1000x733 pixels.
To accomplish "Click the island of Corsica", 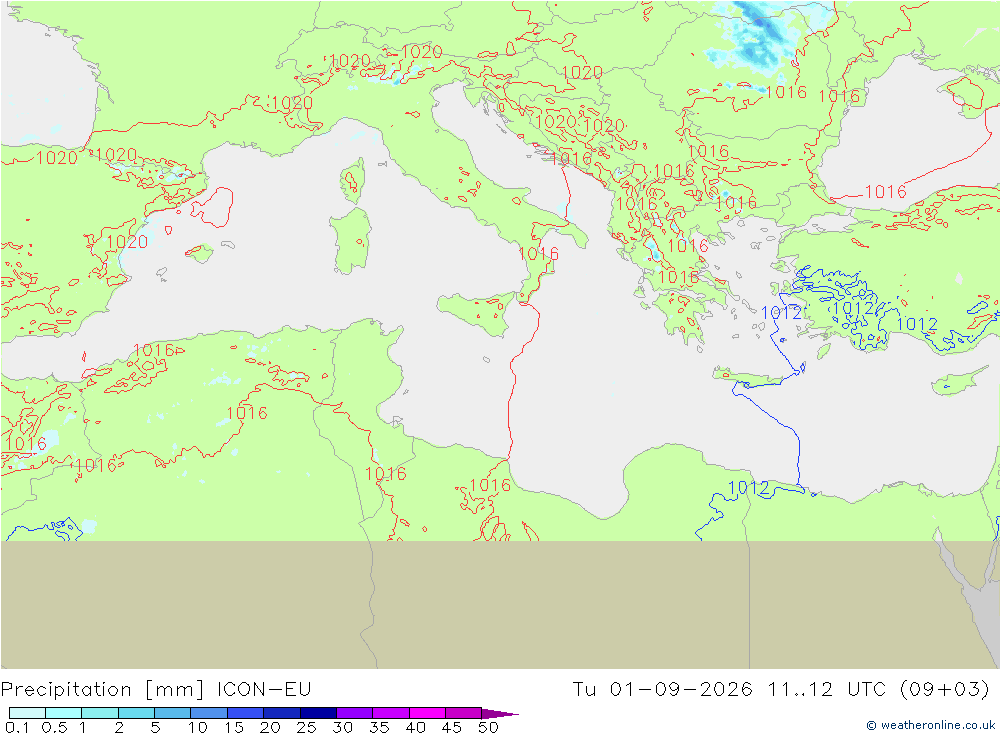I will click(353, 181).
